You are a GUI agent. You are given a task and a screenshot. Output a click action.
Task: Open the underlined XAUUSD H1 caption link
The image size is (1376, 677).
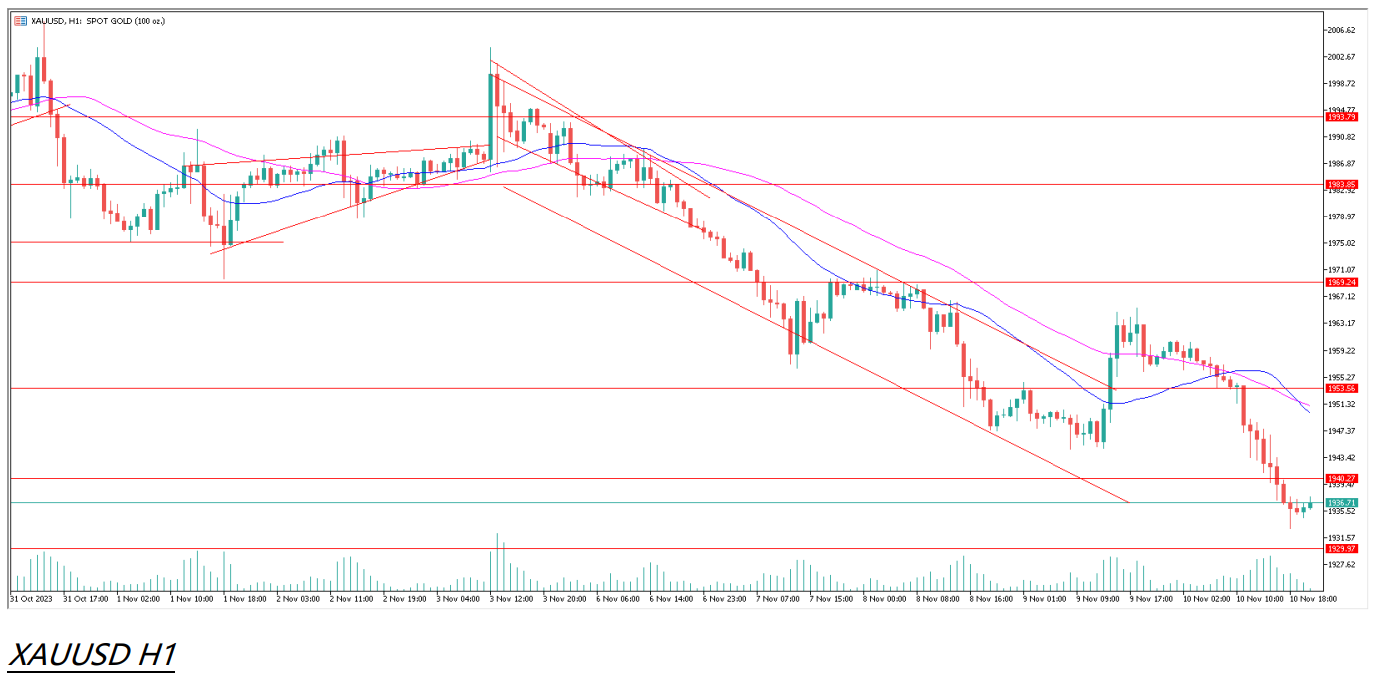coord(92,654)
